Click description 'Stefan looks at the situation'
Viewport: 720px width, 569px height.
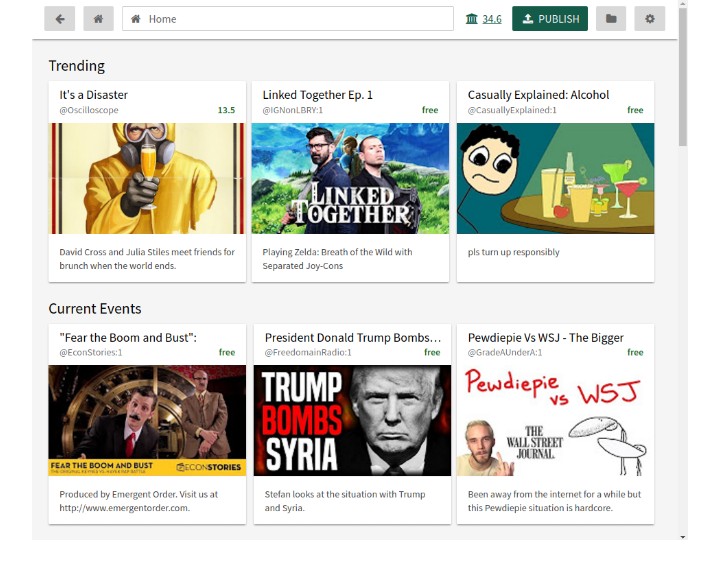[345, 501]
